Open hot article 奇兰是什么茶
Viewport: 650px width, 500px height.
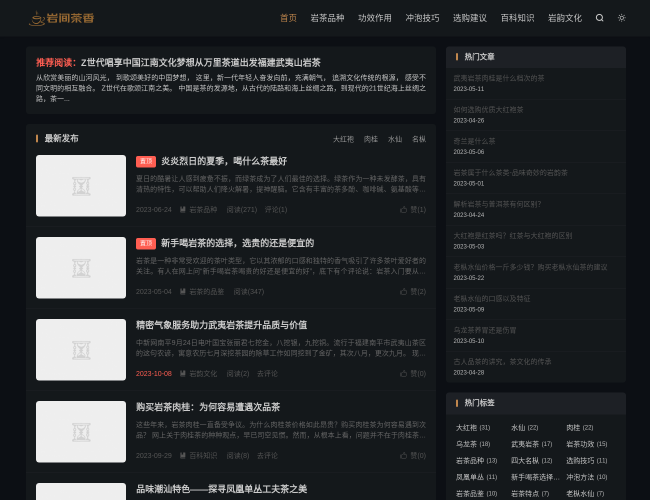474,141
